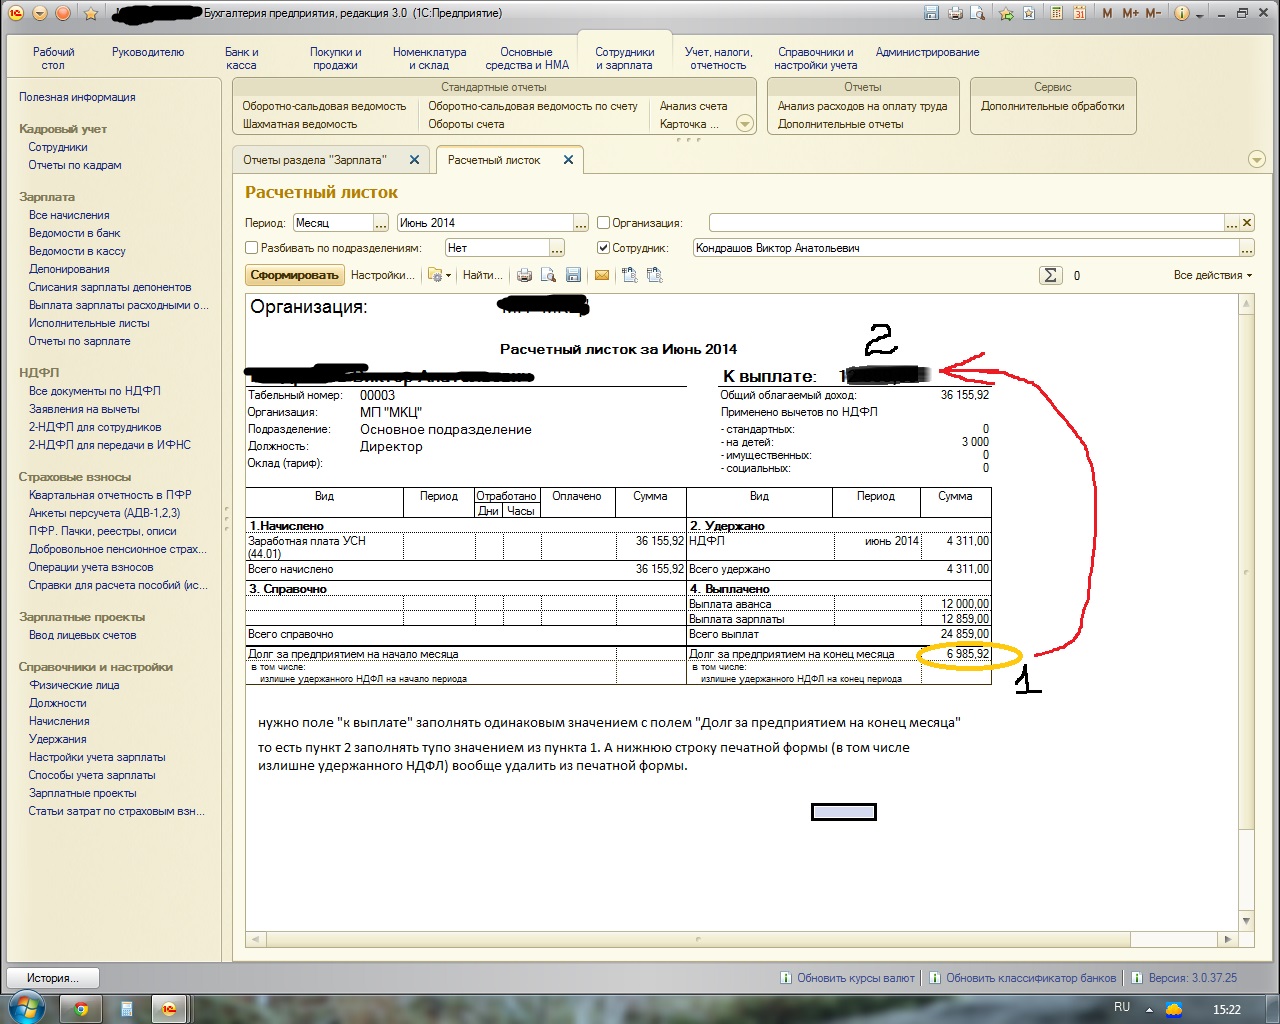
Task: Click the sigma sum button
Action: (1050, 275)
